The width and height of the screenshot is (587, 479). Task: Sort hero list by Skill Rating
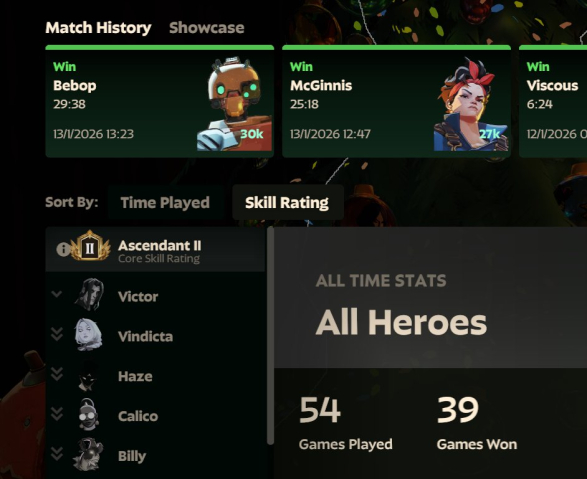tap(287, 202)
